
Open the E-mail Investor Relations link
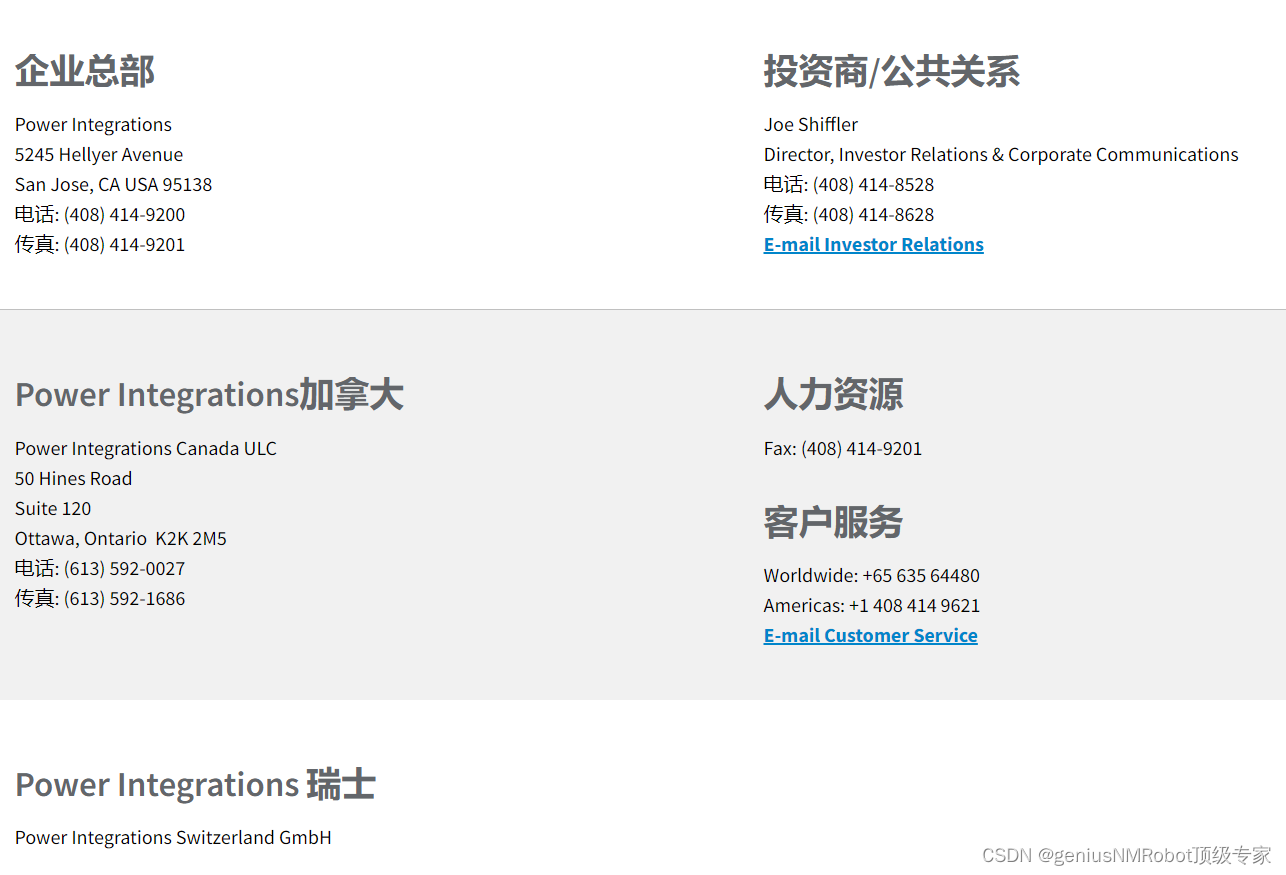coord(873,245)
